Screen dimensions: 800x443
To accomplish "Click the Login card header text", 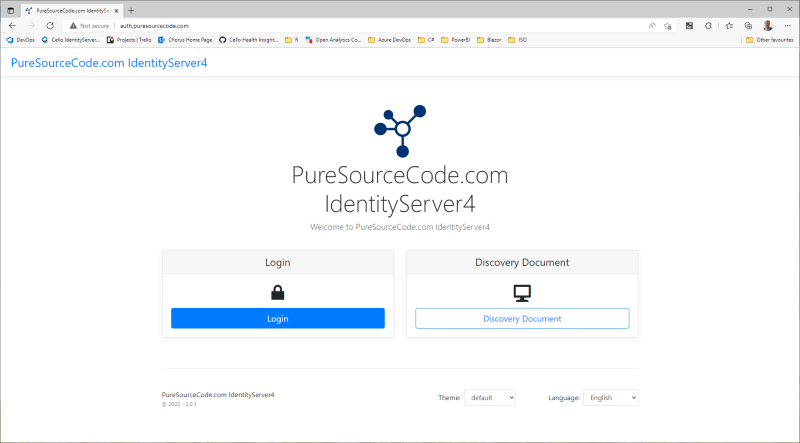I will tap(278, 262).
